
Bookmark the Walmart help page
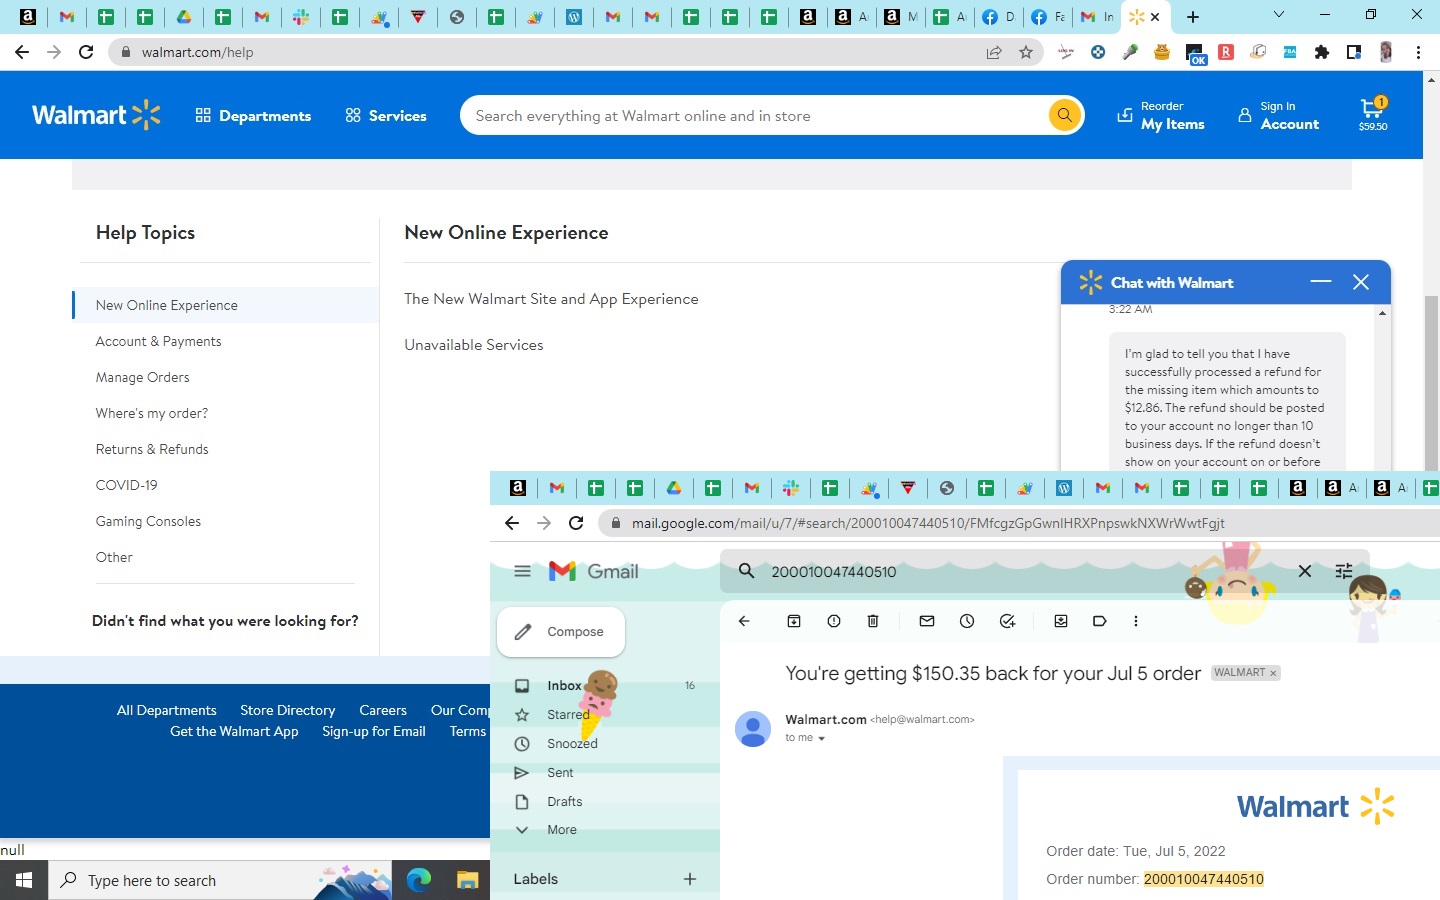[x=1026, y=52]
